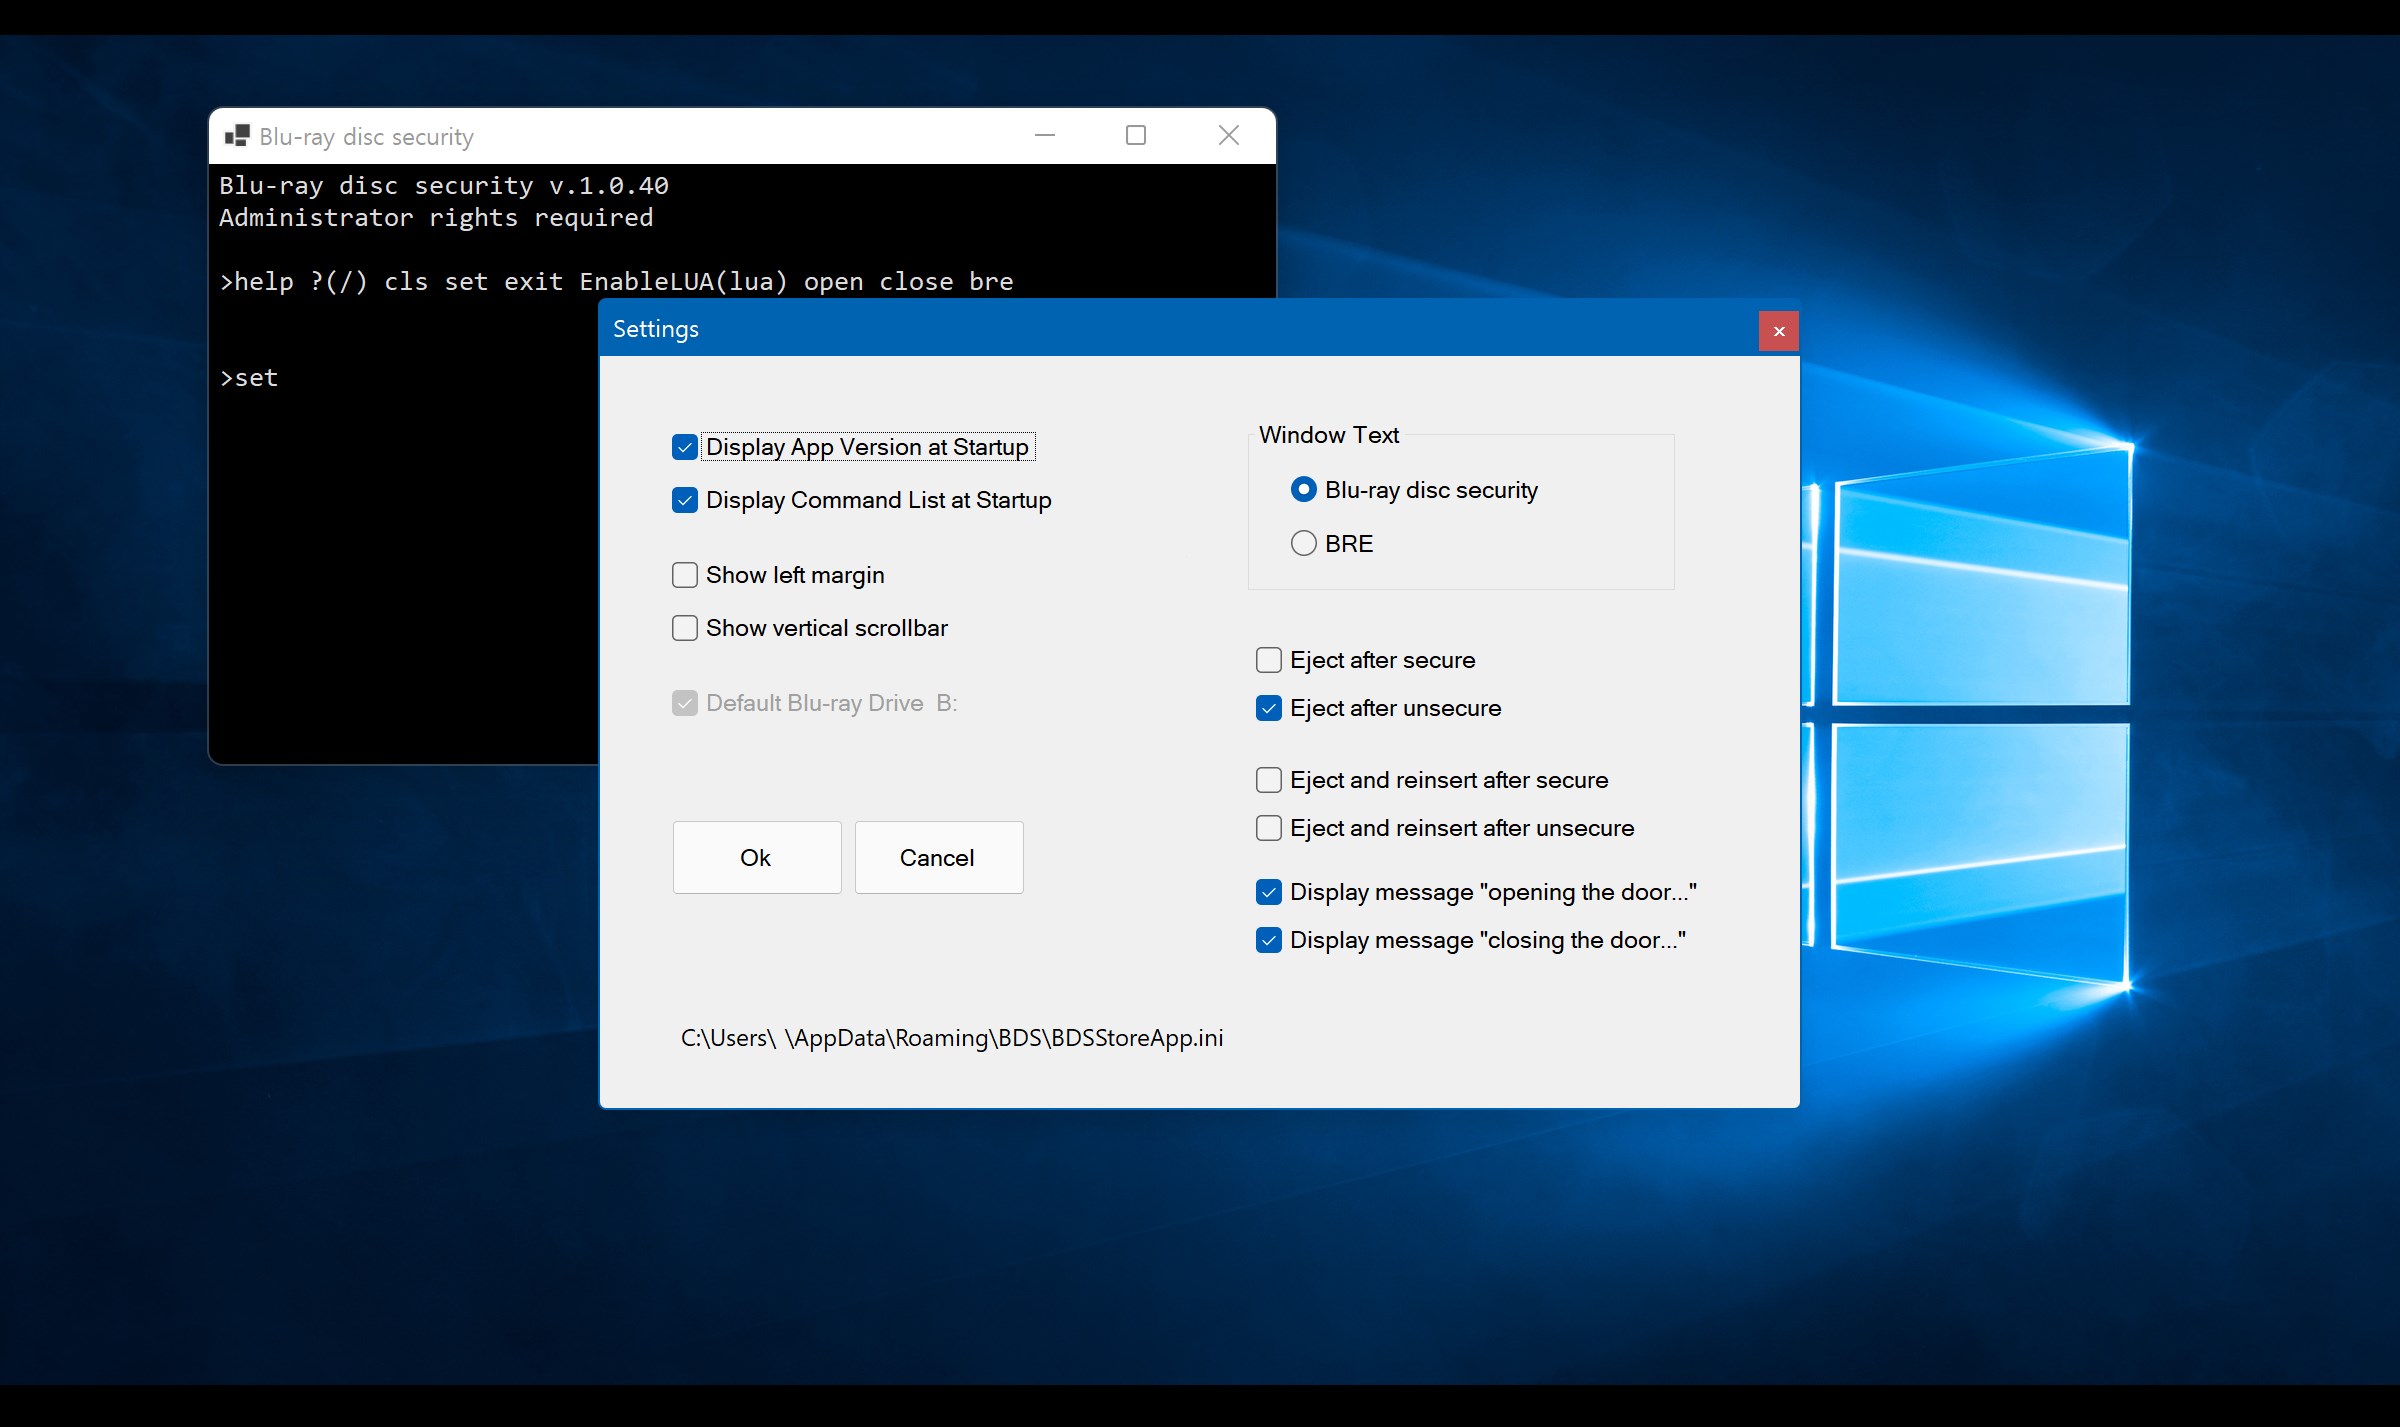Image resolution: width=2400 pixels, height=1427 pixels.
Task: Enable Show vertical scrollbar checkbox
Action: [x=685, y=628]
